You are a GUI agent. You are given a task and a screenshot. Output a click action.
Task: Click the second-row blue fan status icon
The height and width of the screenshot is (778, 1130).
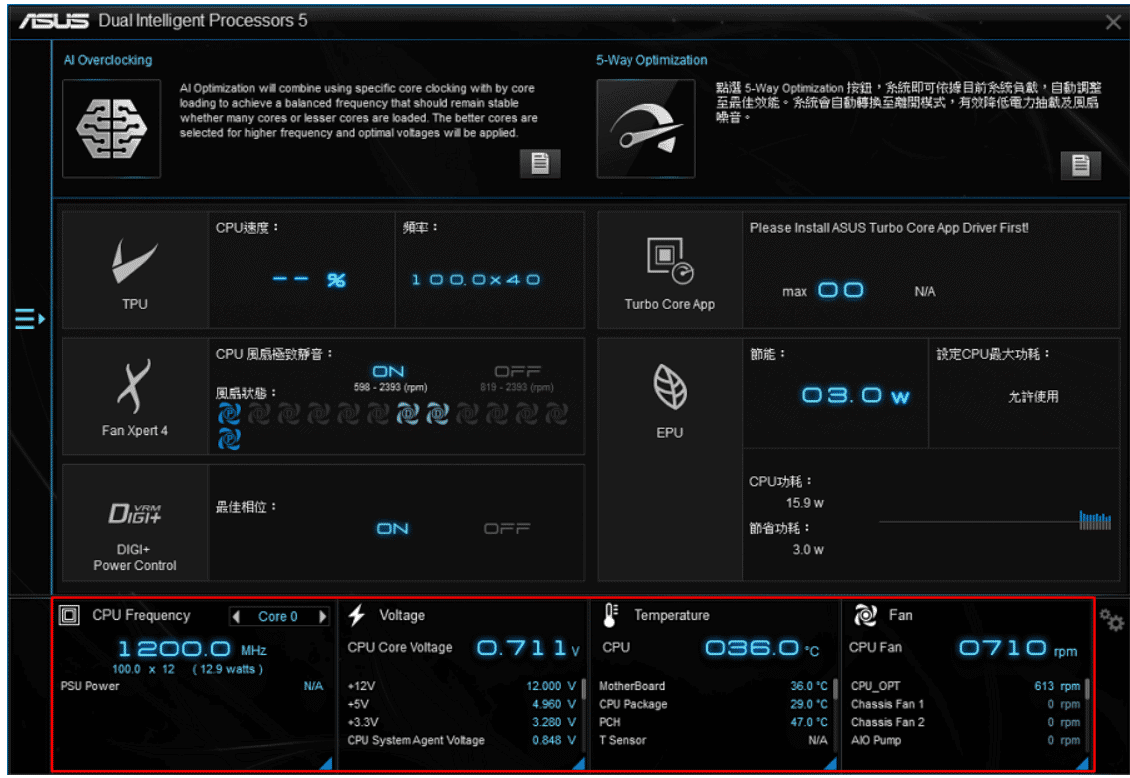229,439
